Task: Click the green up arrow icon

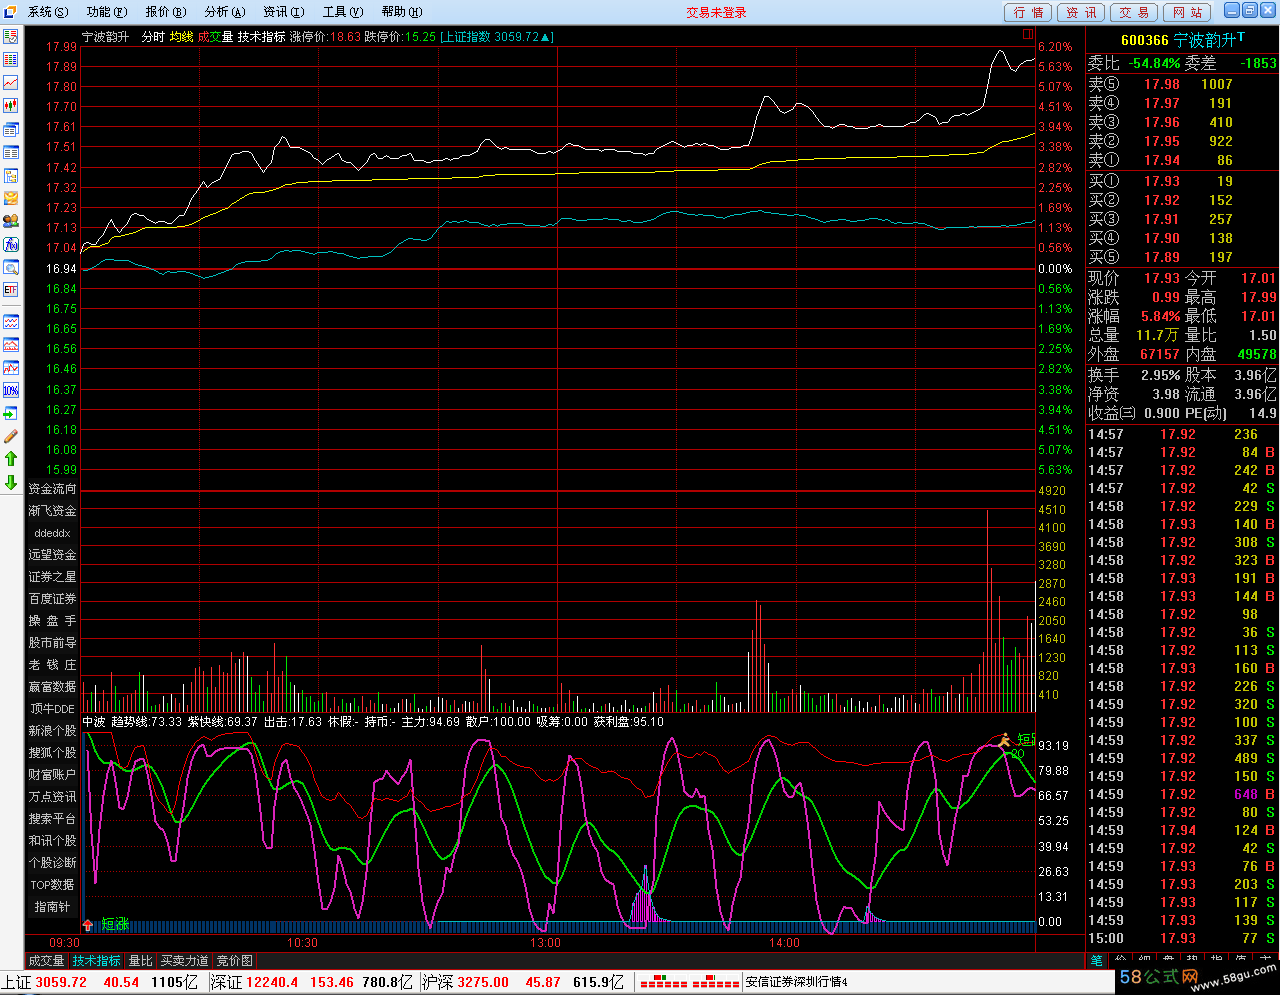Action: click(11, 459)
